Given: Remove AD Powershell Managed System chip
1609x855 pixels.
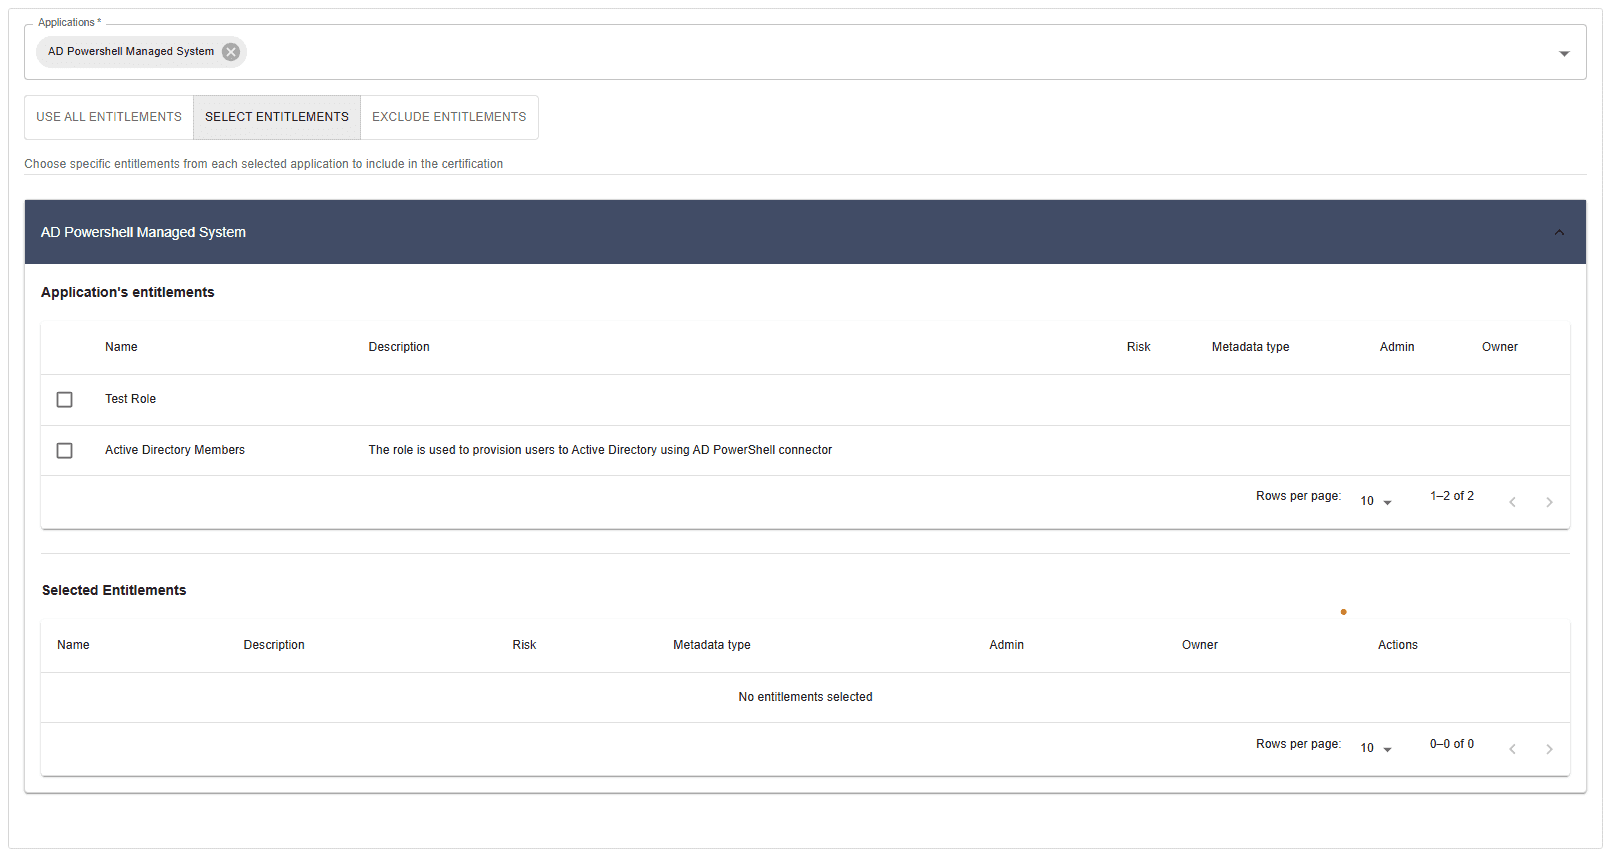Looking at the screenshot, I should coord(231,52).
